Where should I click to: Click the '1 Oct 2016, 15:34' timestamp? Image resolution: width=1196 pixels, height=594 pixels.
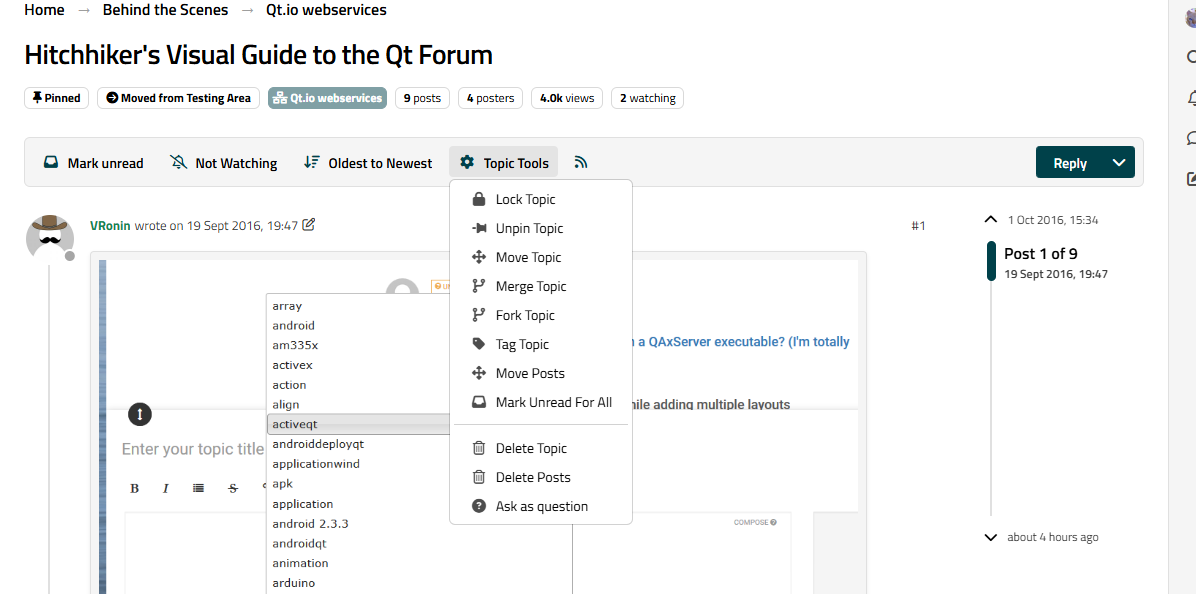point(1053,220)
